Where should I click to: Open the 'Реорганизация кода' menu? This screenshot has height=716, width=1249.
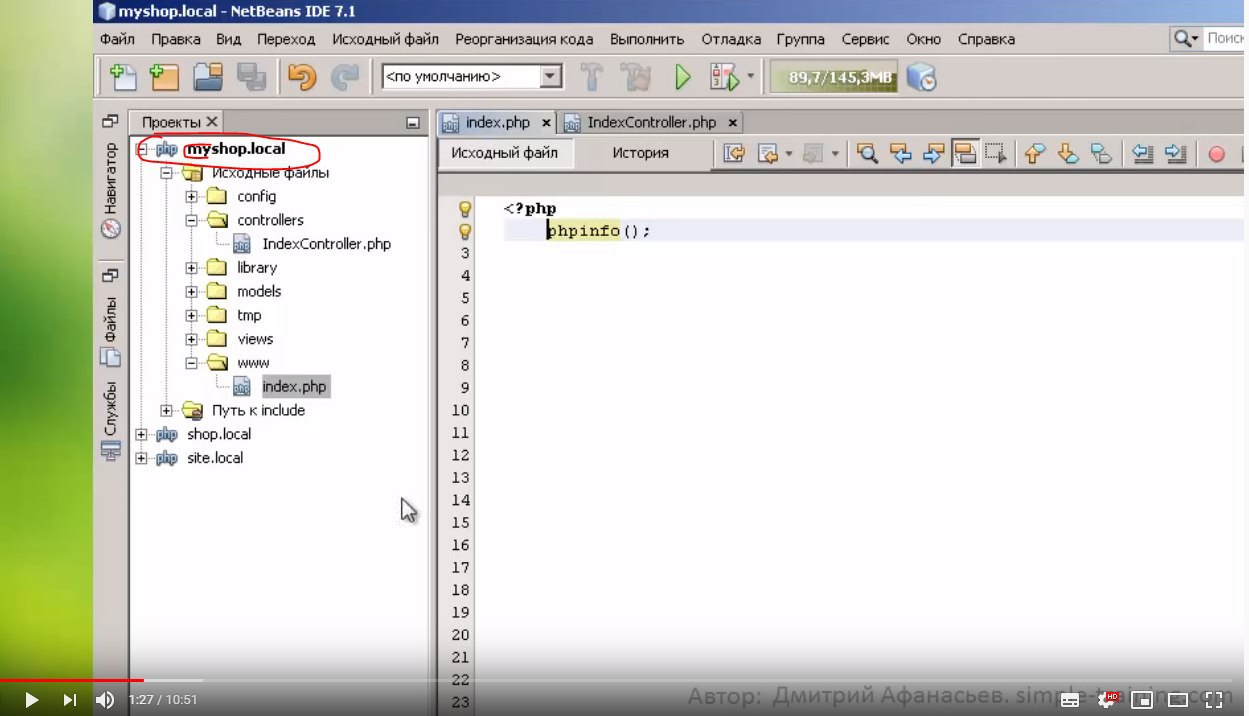coord(524,39)
